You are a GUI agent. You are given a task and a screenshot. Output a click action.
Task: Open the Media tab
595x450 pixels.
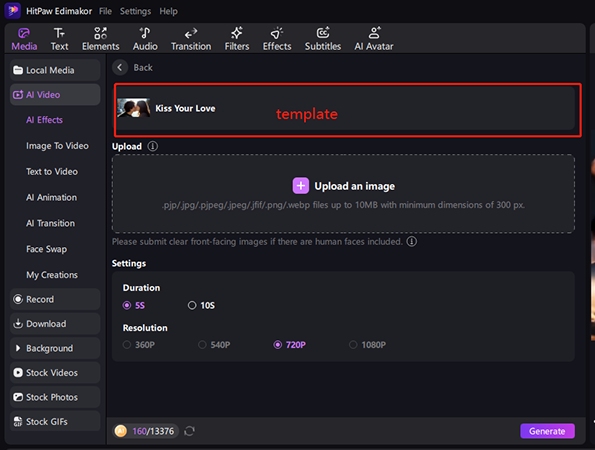pos(24,39)
